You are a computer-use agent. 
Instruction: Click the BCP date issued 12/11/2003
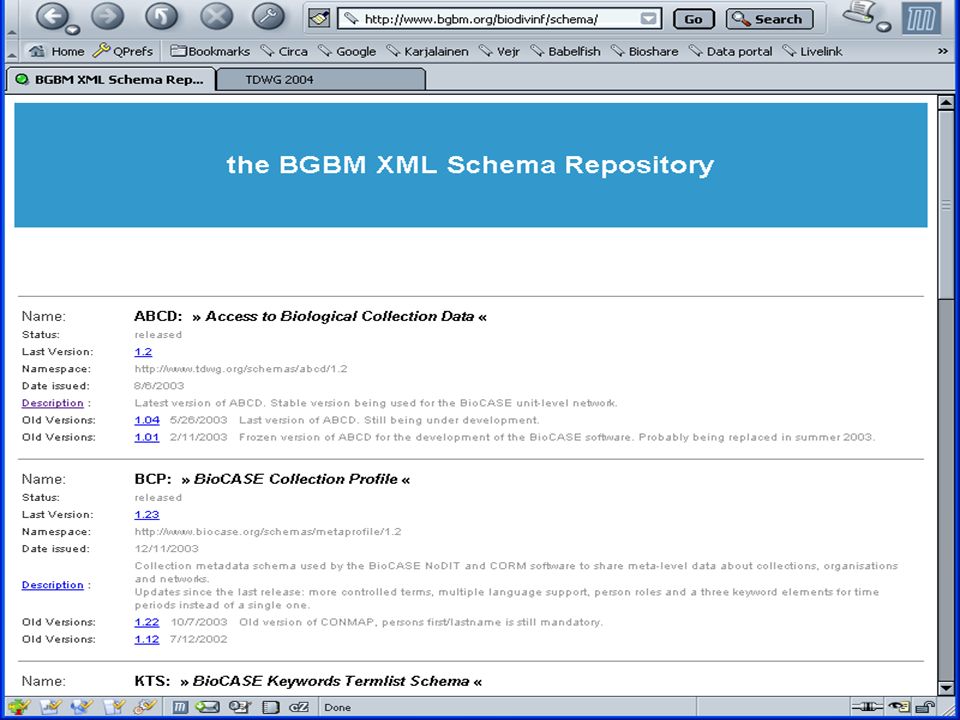pos(167,549)
